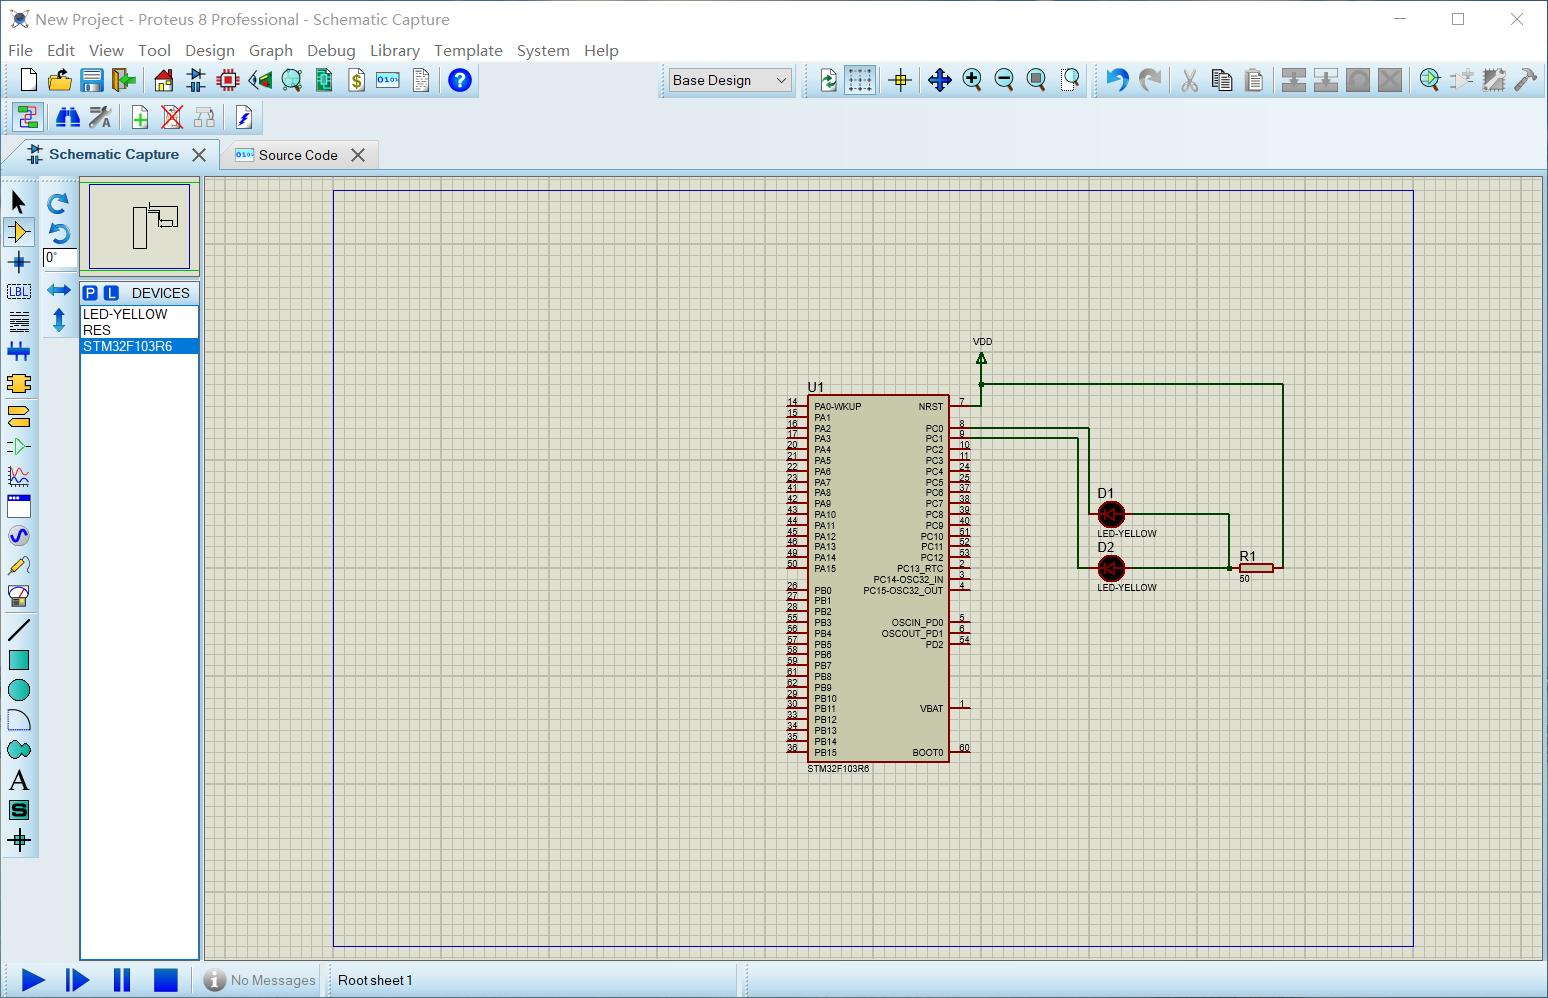Select the Wire Label mode tool
Screen dimensions: 1548x998
pyautogui.click(x=18, y=292)
